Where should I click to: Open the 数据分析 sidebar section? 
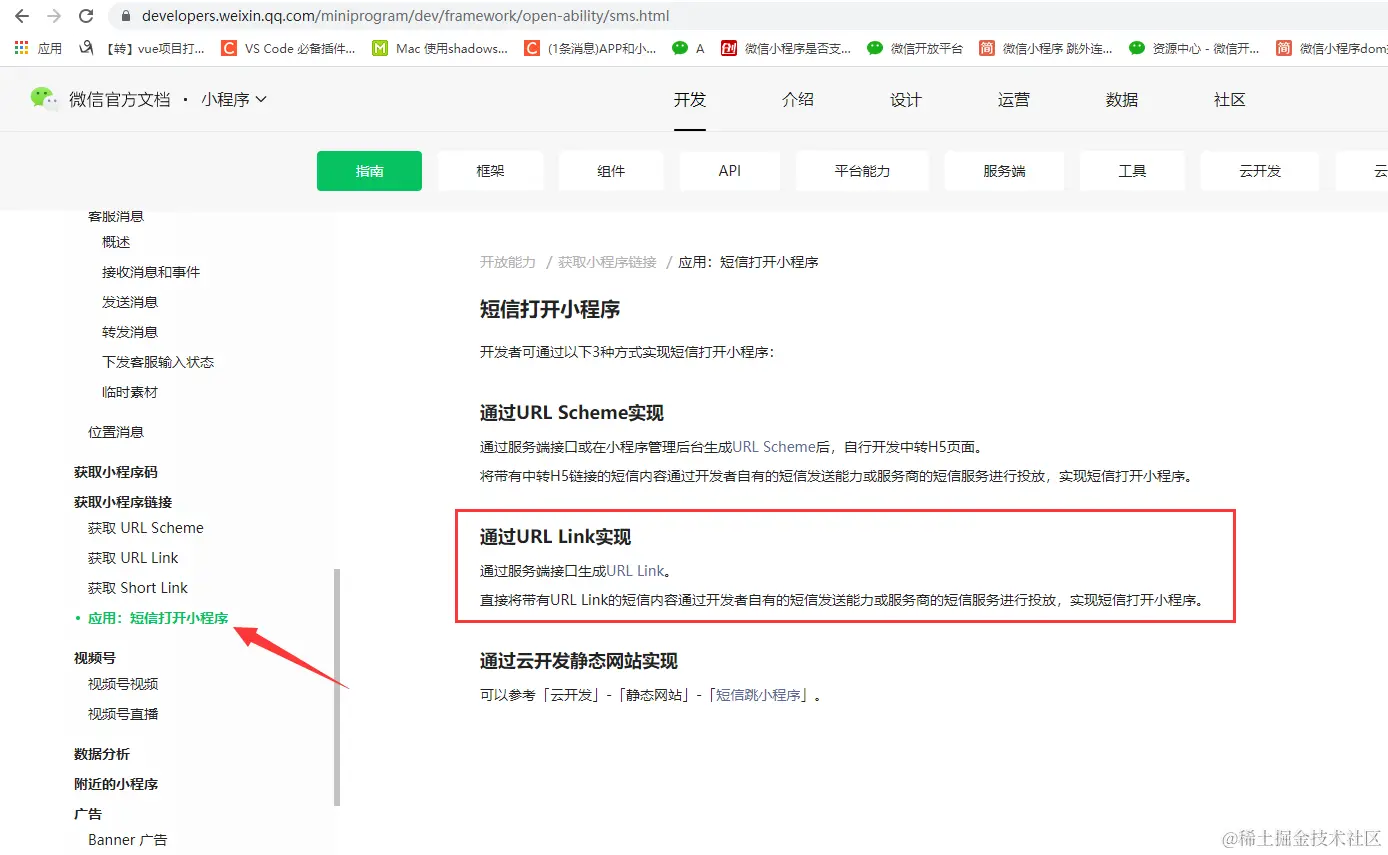tap(102, 754)
